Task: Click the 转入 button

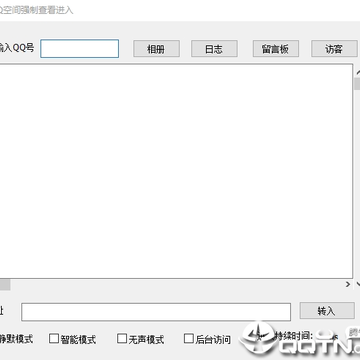Action: tap(327, 311)
